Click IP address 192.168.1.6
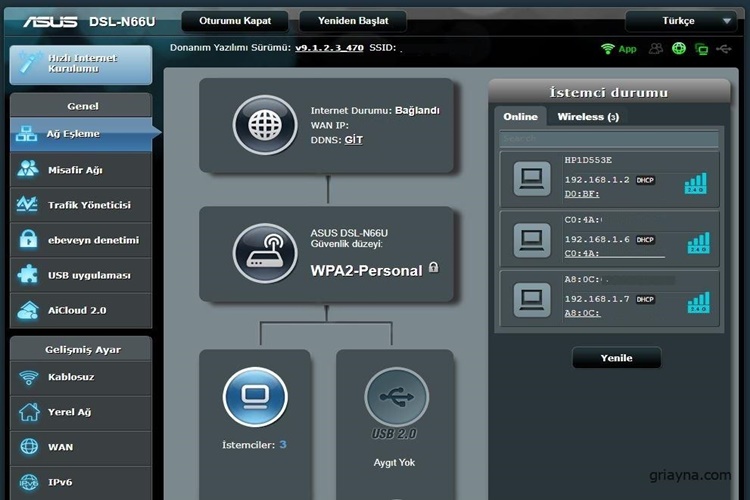The image size is (750, 500). tap(597, 239)
